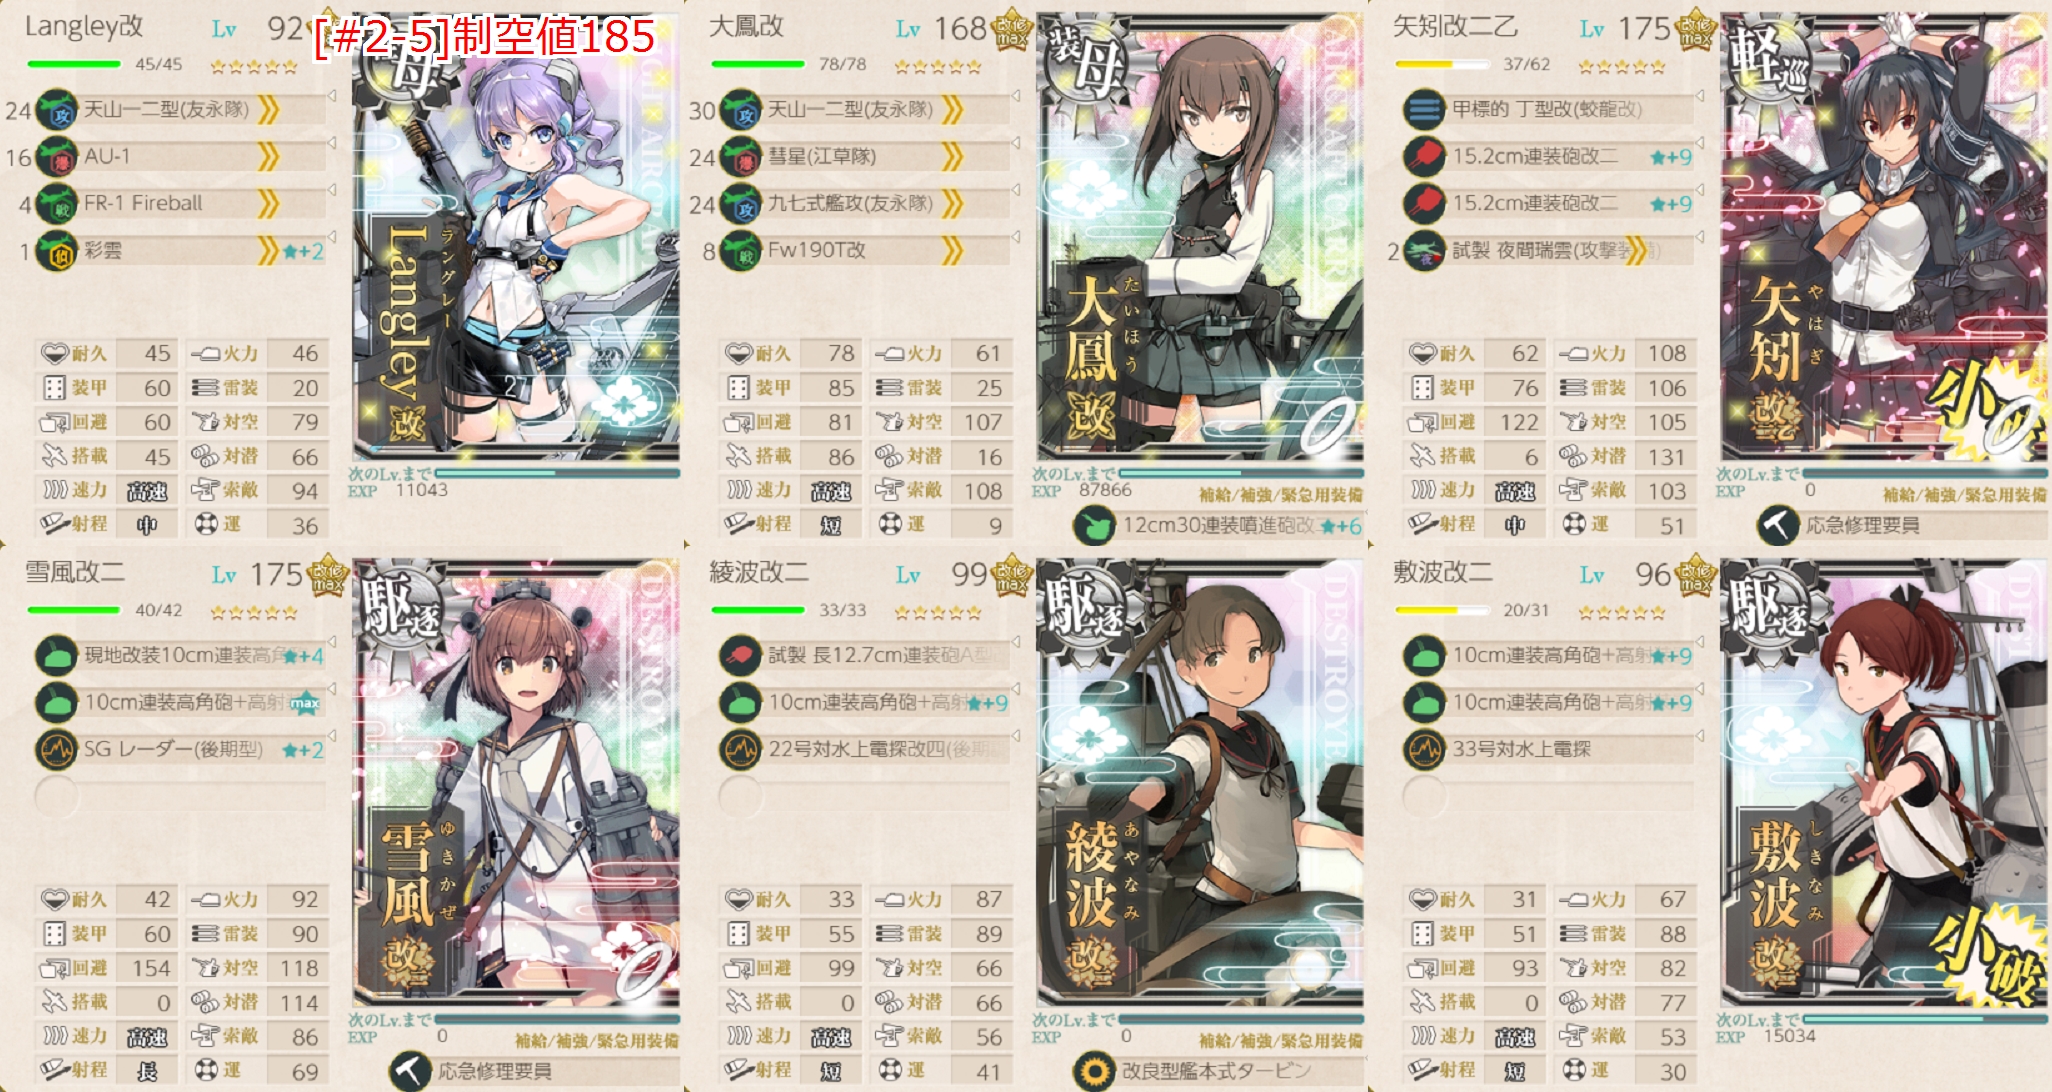The image size is (2052, 1092).
Task: Click the small arrow beside 綾波's 22号対水上電探改四
Action: pyautogui.click(x=1016, y=737)
